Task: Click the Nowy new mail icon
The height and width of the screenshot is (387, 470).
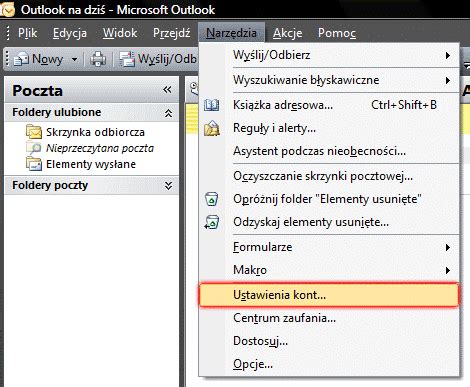Action: click(x=21, y=59)
